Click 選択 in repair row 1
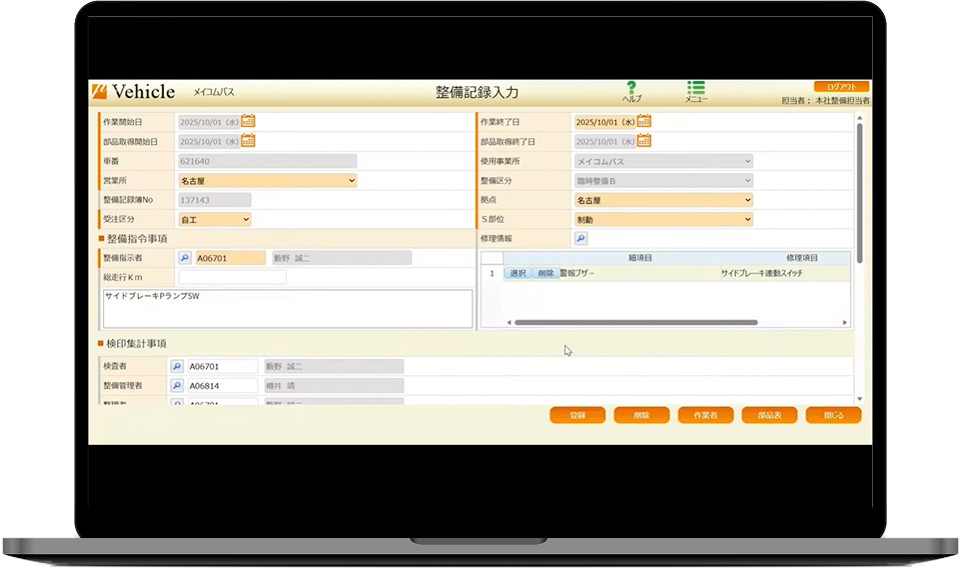Screen dimensions: 960x570 pyautogui.click(x=517, y=273)
